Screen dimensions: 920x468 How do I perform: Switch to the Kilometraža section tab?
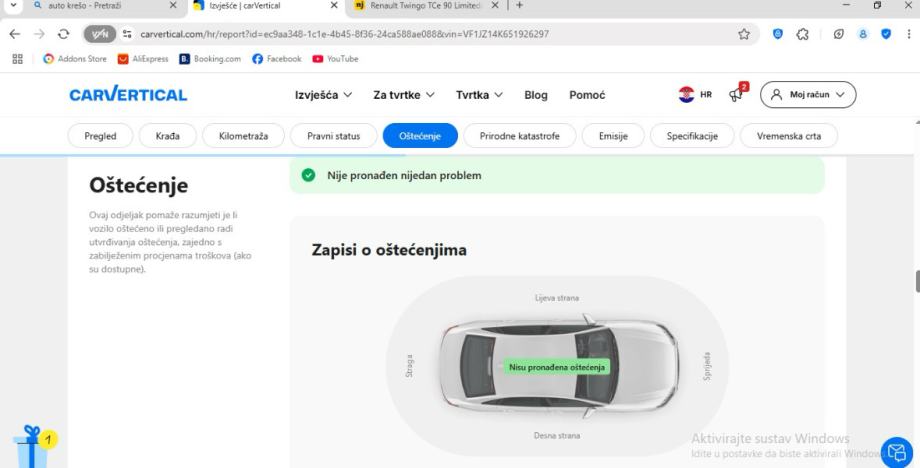click(x=243, y=136)
